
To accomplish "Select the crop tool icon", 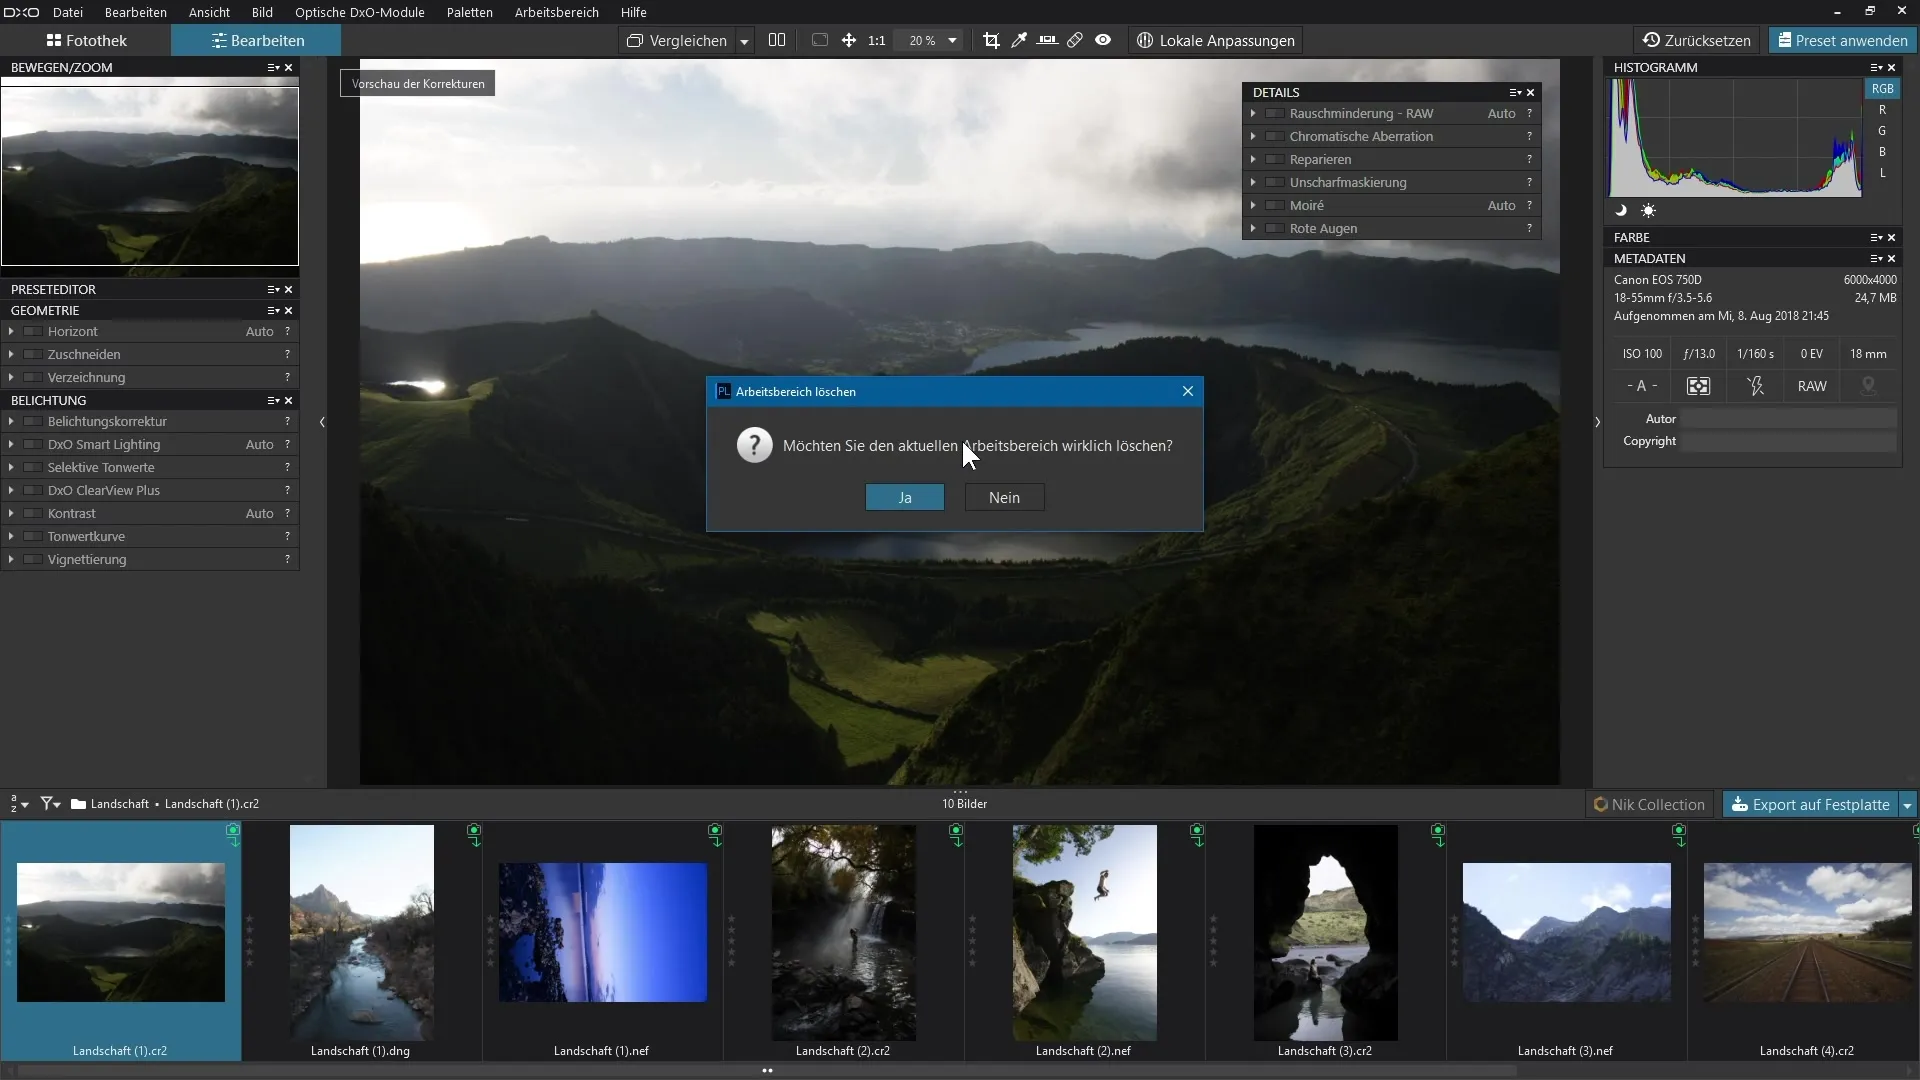I will click(x=991, y=41).
